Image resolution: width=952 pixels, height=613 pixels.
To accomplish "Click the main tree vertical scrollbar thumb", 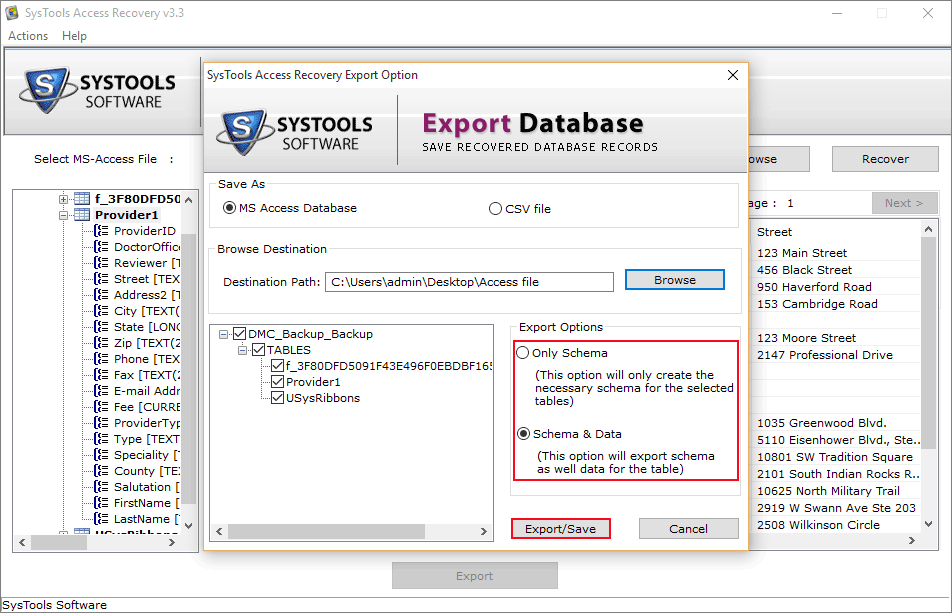I will [x=189, y=368].
